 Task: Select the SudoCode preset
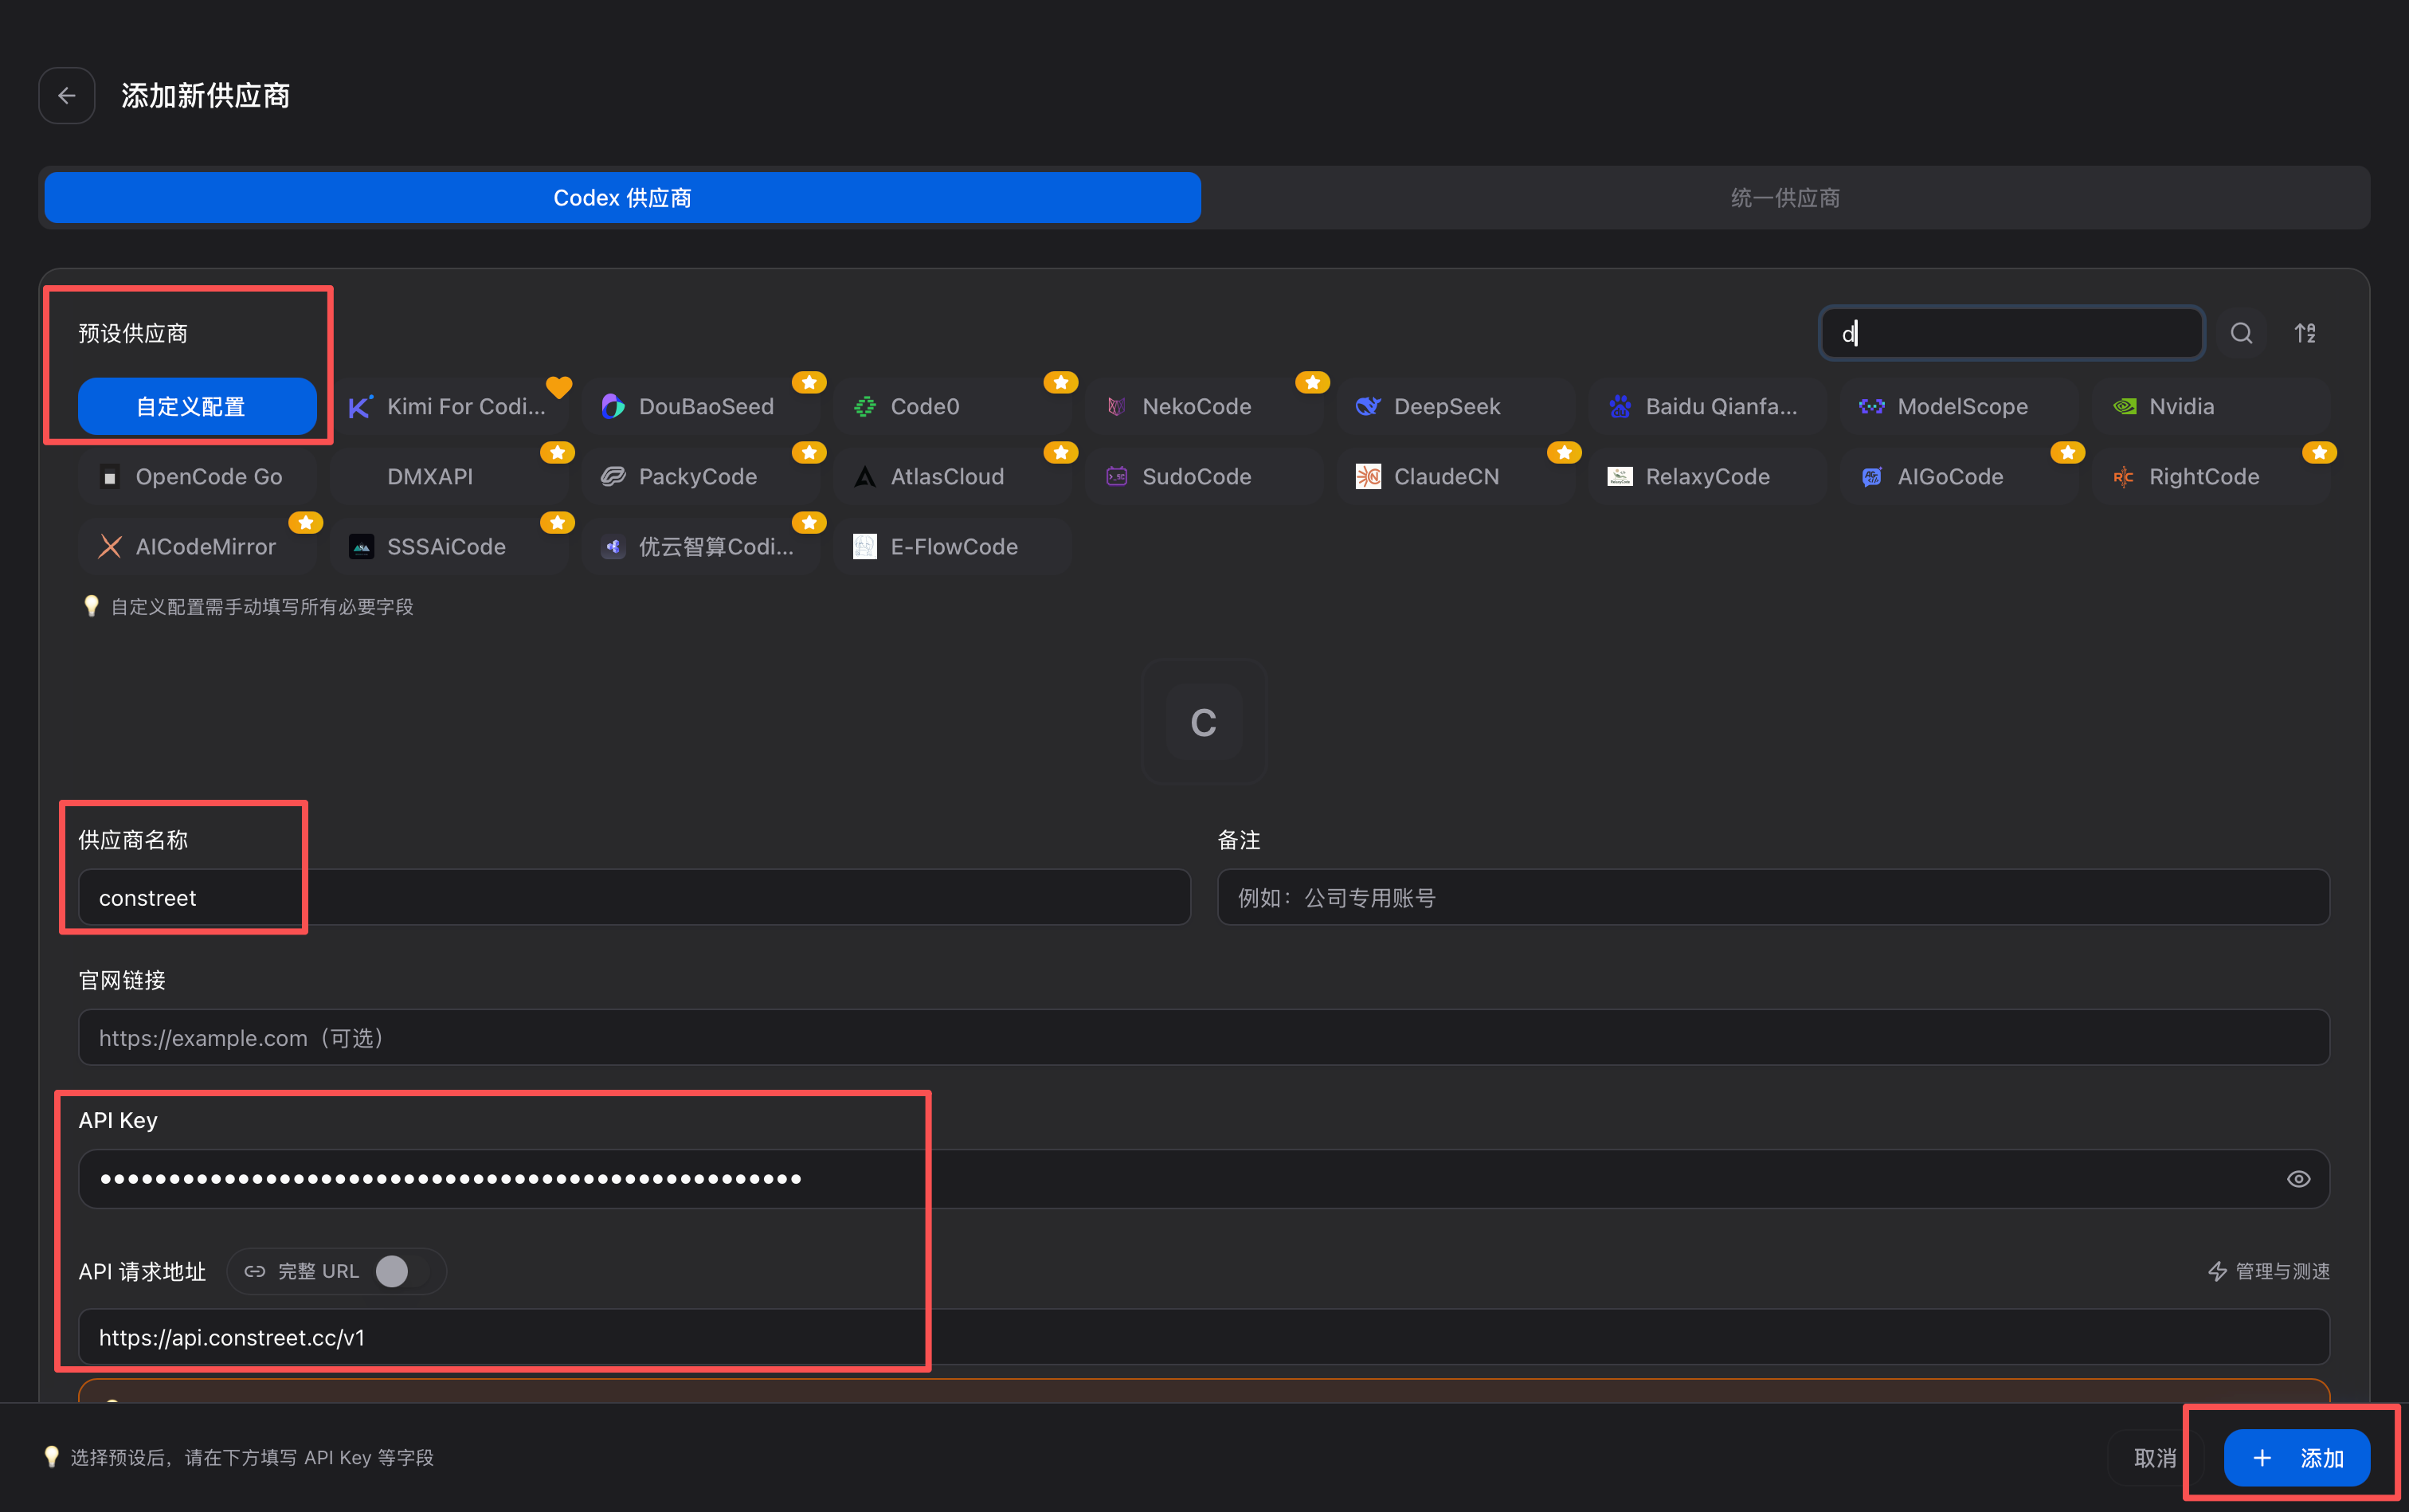[1204, 476]
